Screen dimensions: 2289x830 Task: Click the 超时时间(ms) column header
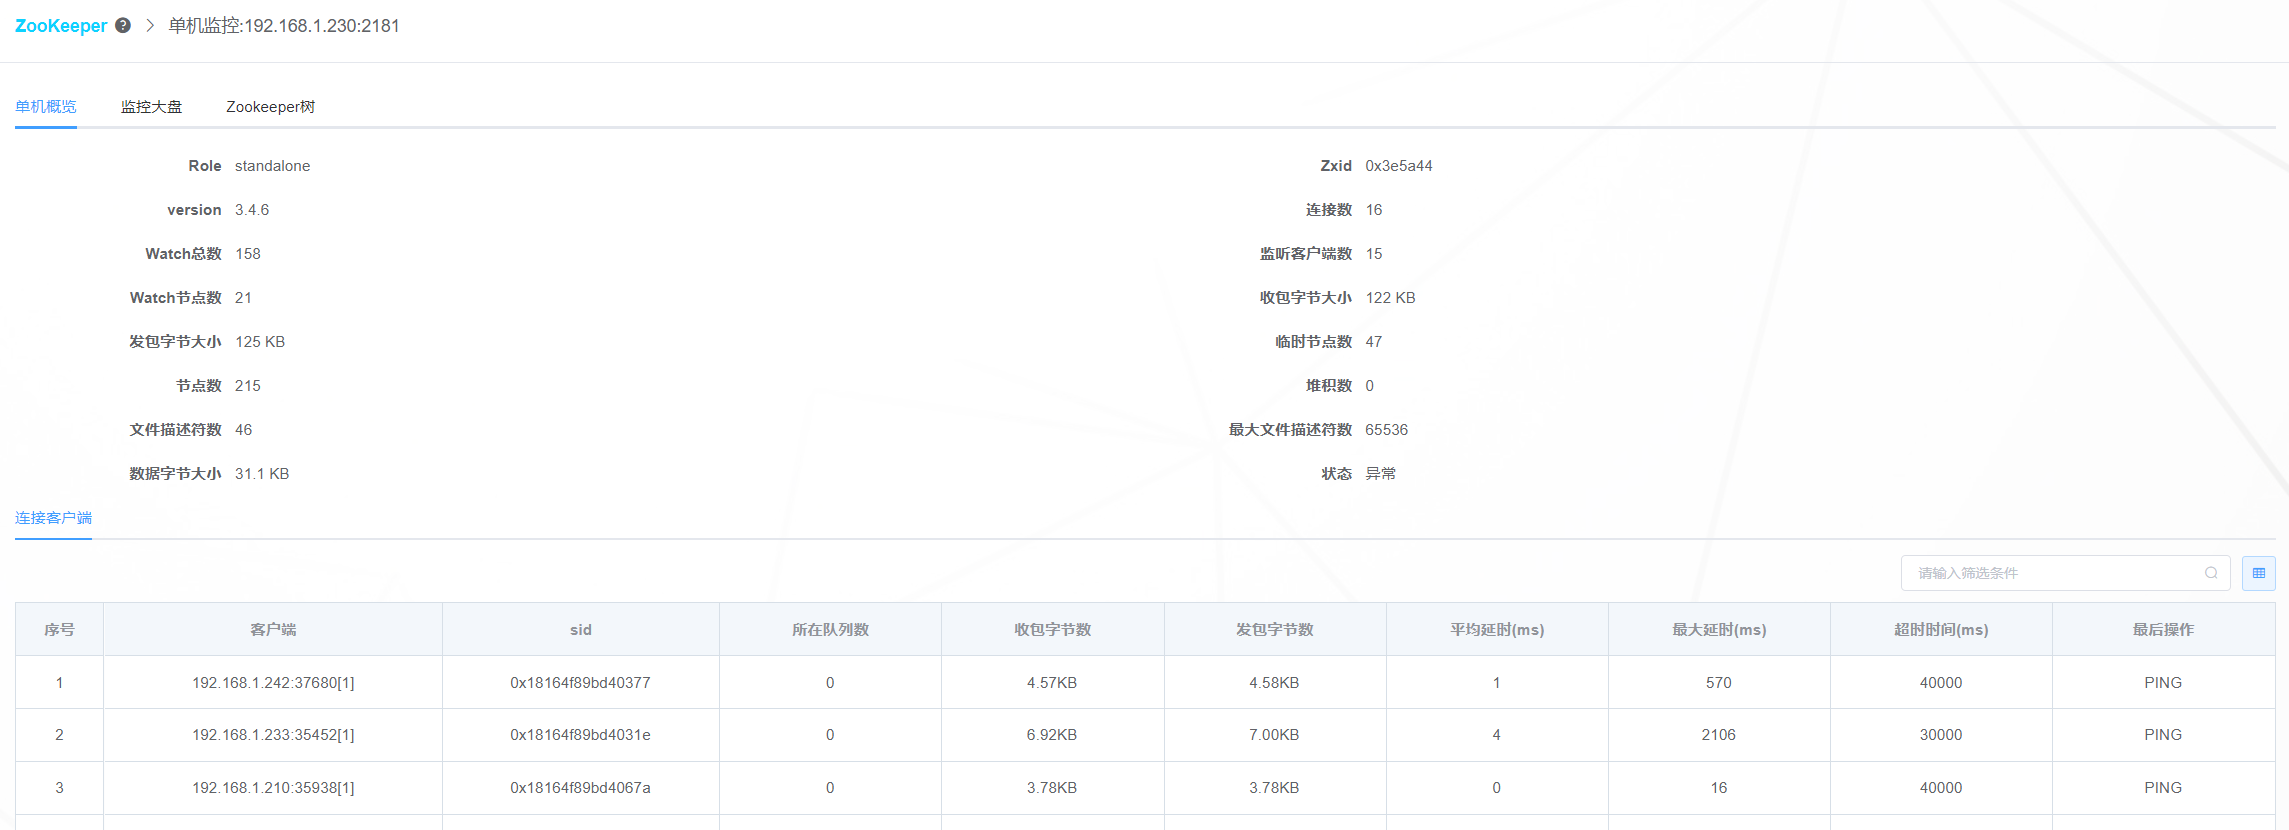(1941, 630)
